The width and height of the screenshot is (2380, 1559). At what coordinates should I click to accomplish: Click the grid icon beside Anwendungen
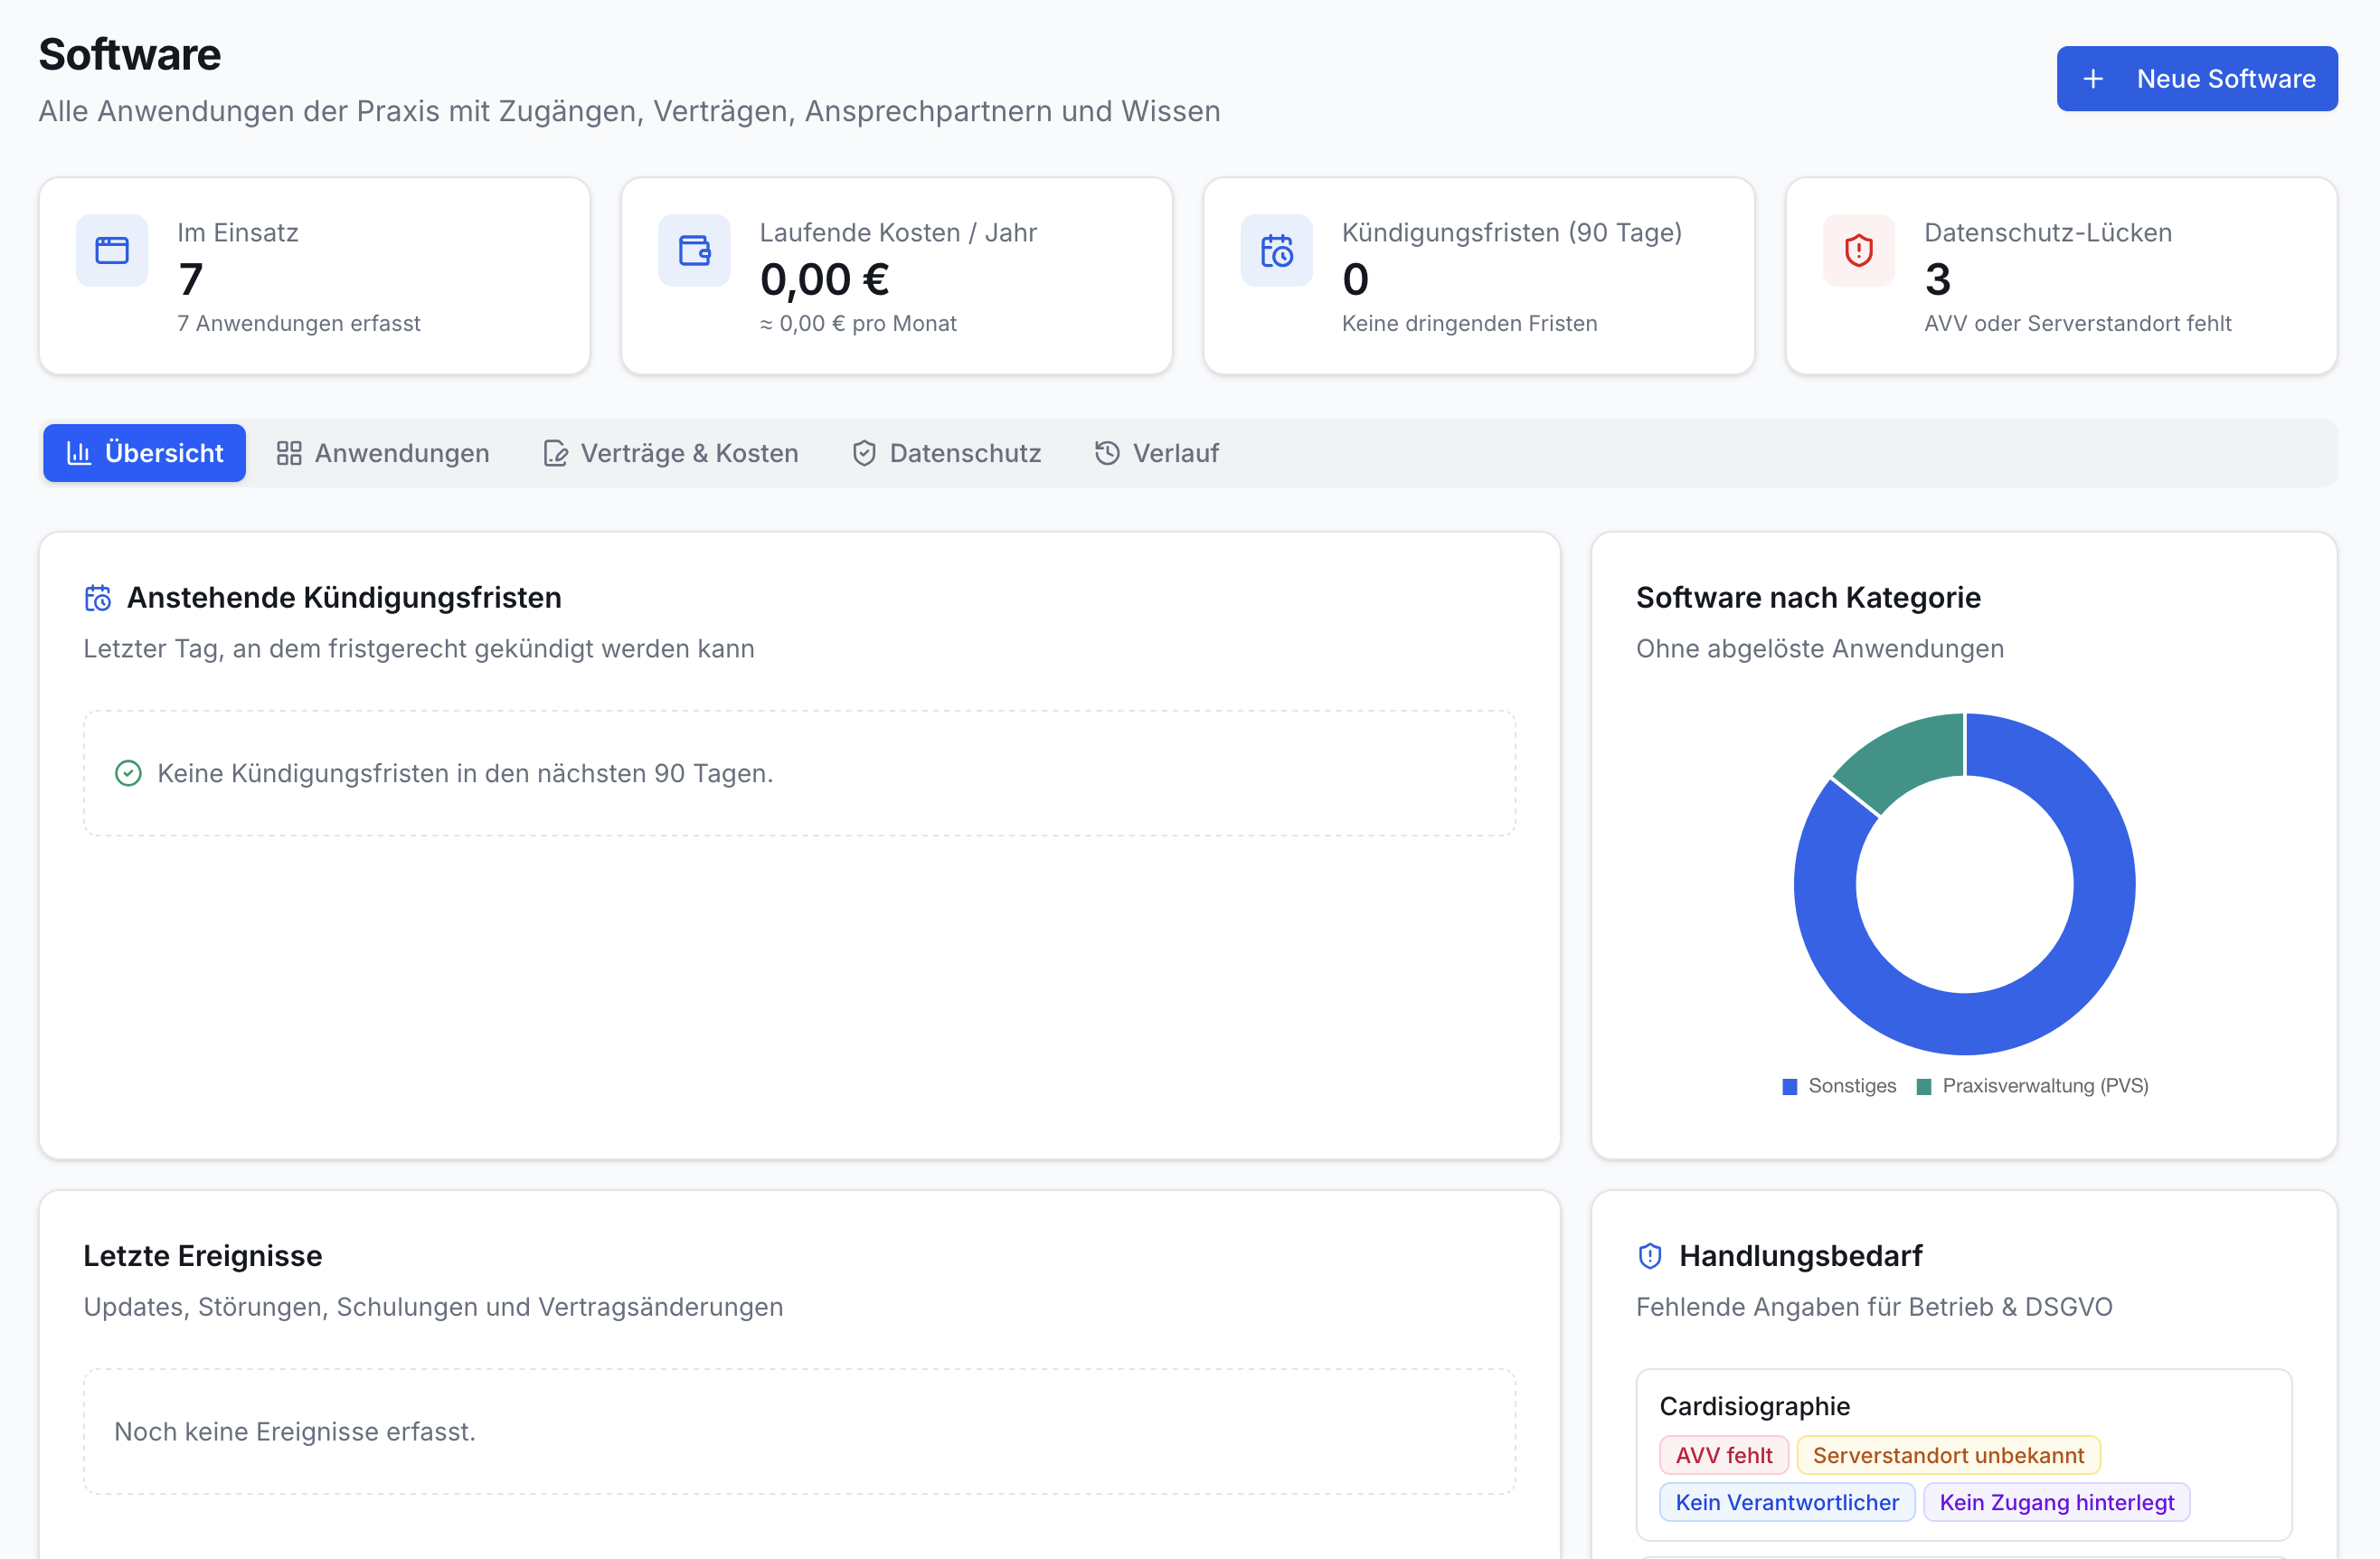[x=289, y=453]
